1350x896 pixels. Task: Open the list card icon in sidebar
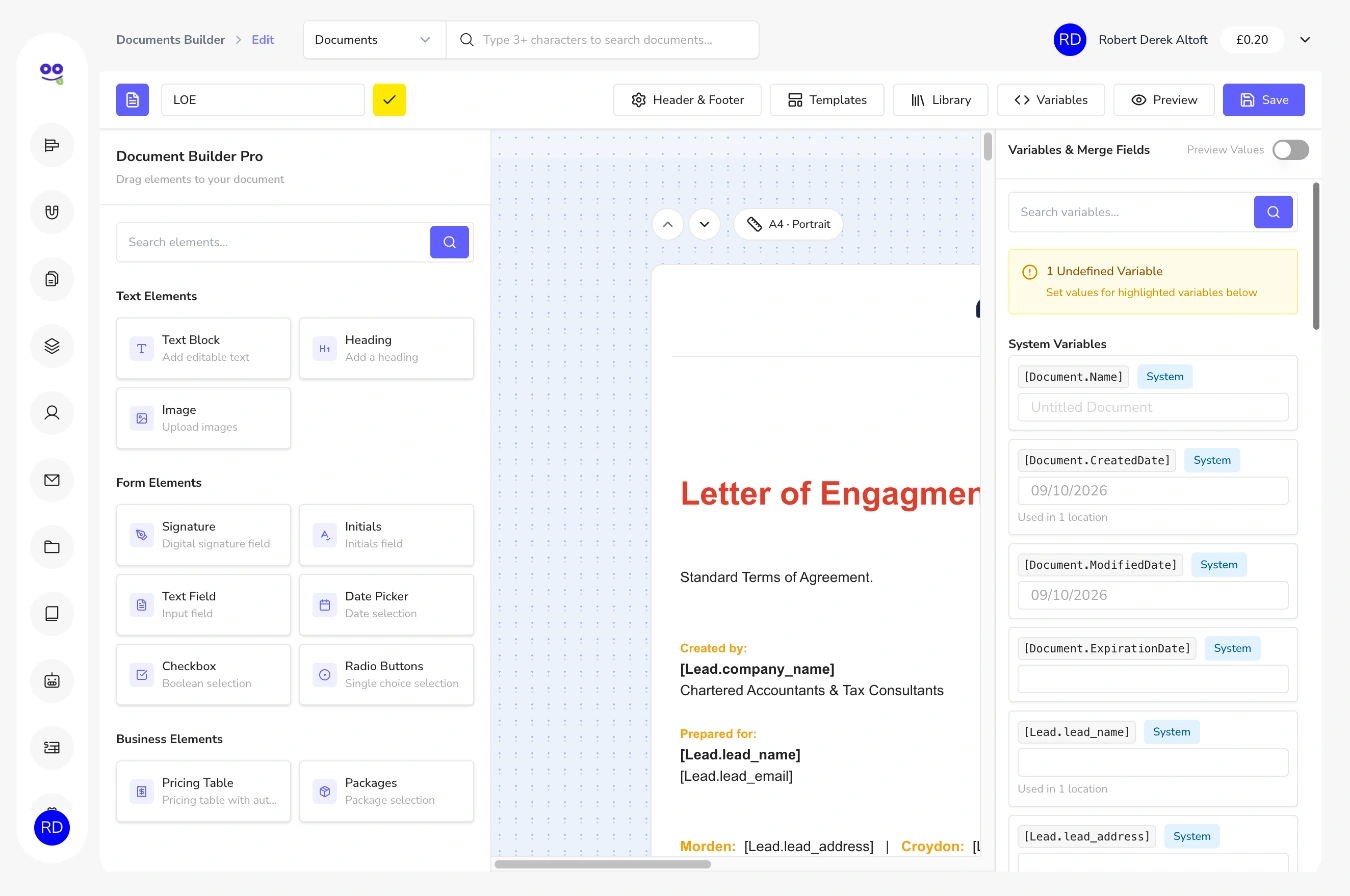pos(52,747)
